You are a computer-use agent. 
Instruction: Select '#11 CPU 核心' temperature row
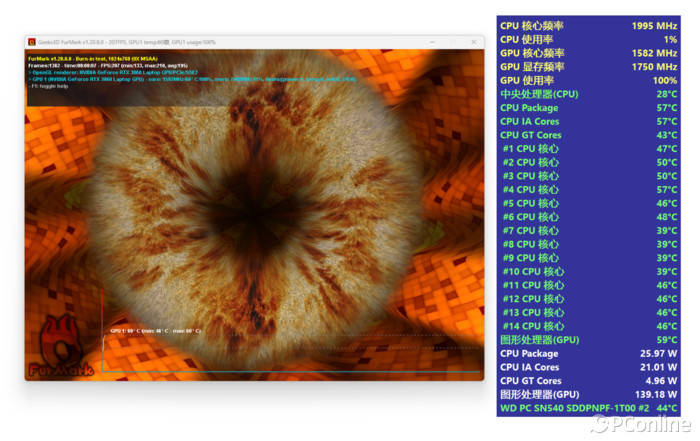pos(588,285)
